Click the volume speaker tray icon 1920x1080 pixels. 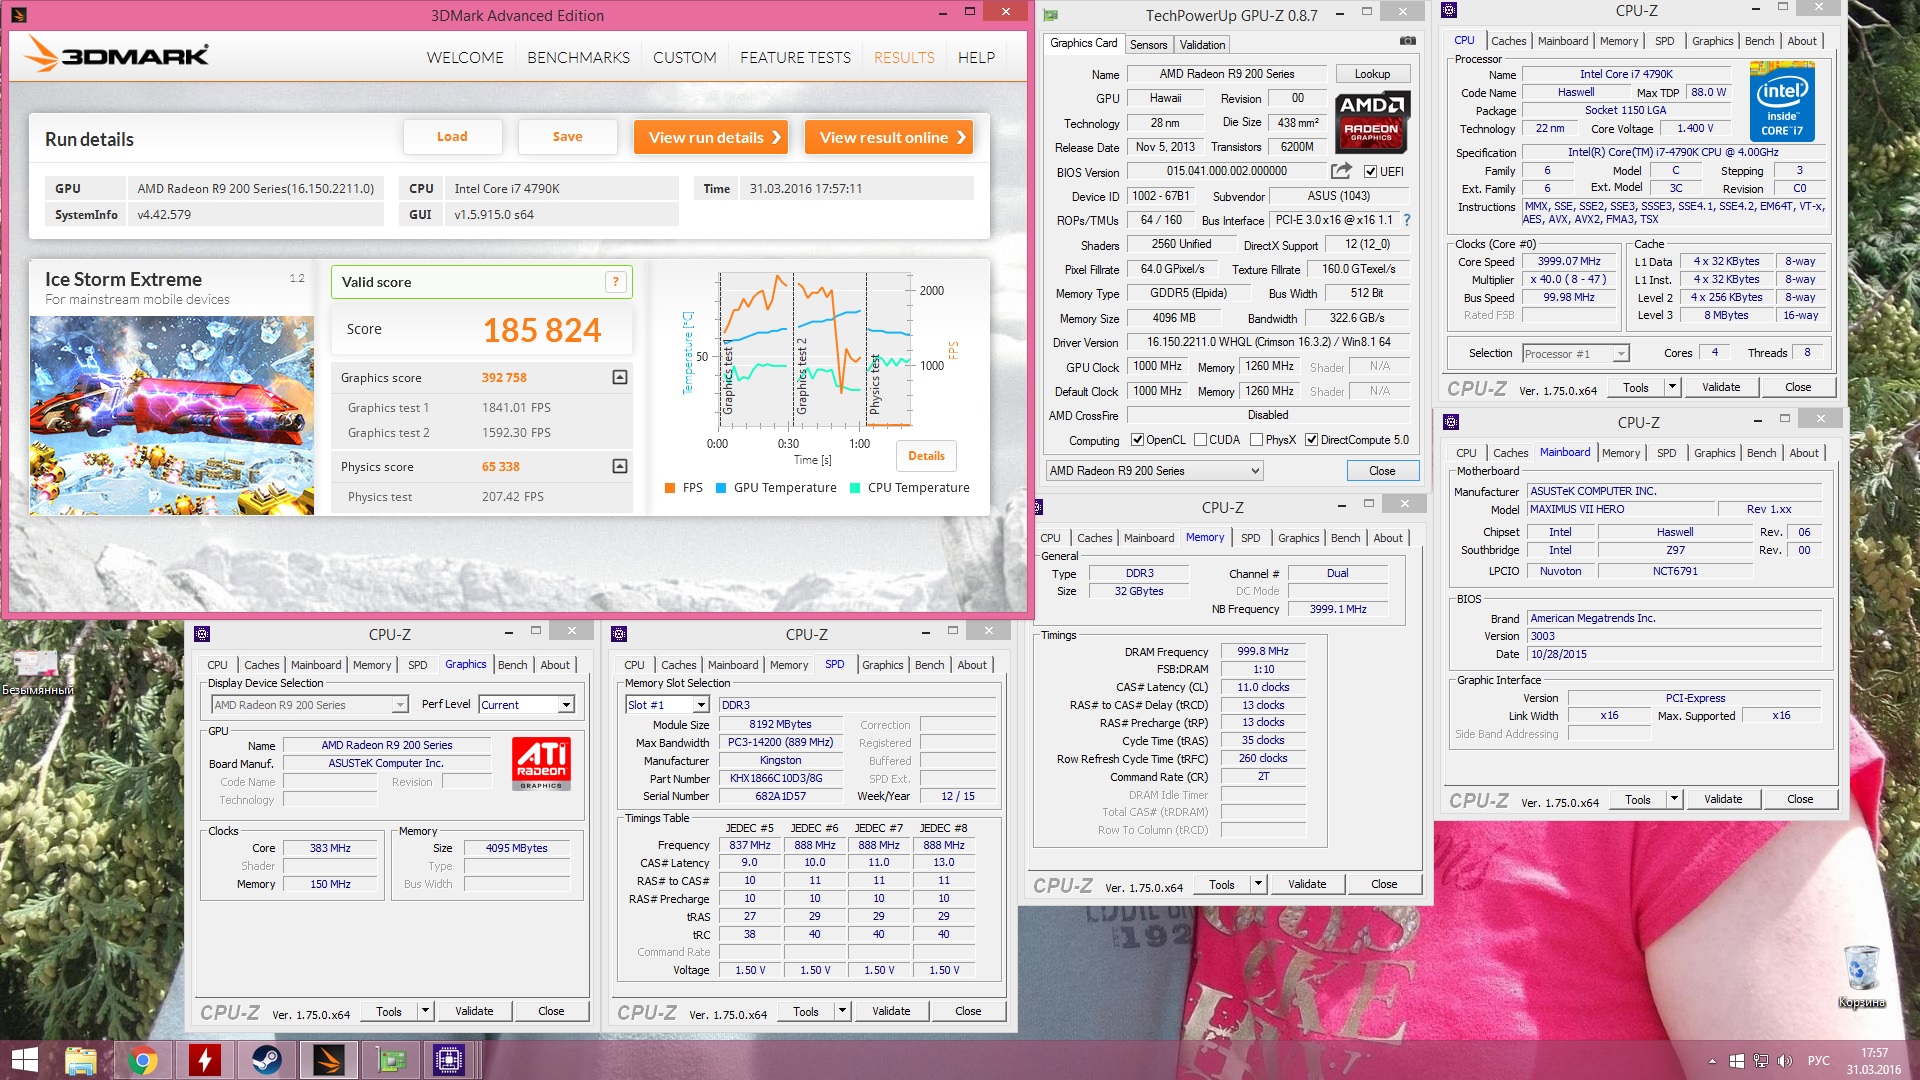click(1784, 1061)
